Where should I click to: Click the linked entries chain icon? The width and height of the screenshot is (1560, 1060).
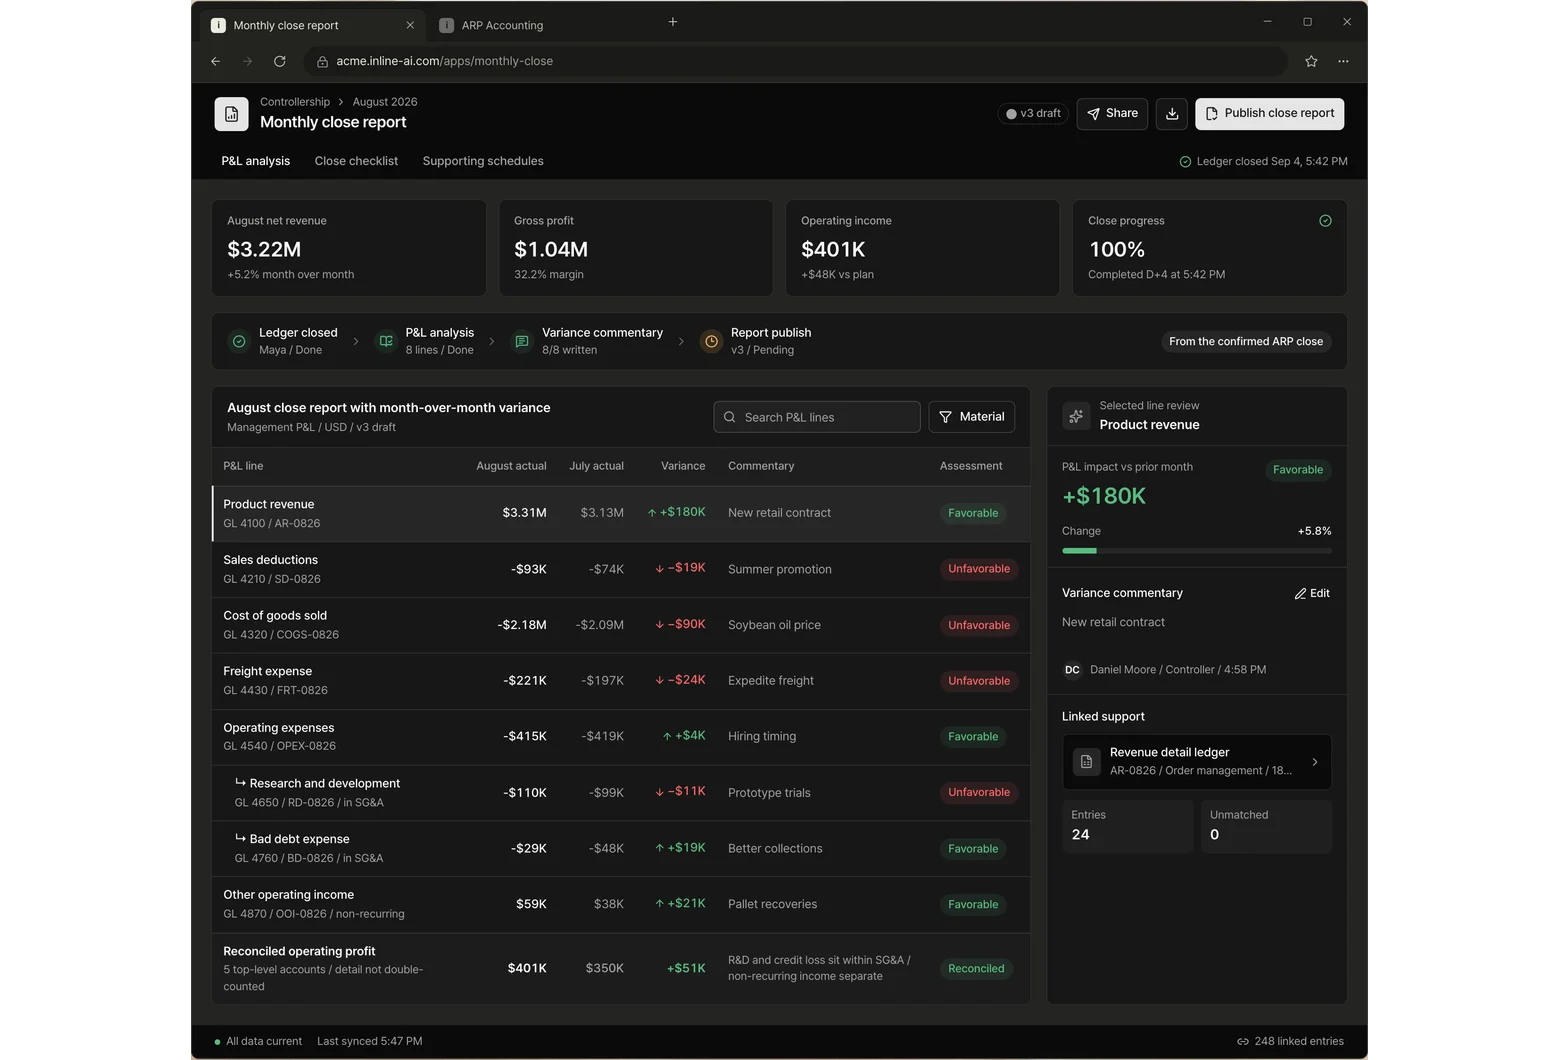1243,1042
